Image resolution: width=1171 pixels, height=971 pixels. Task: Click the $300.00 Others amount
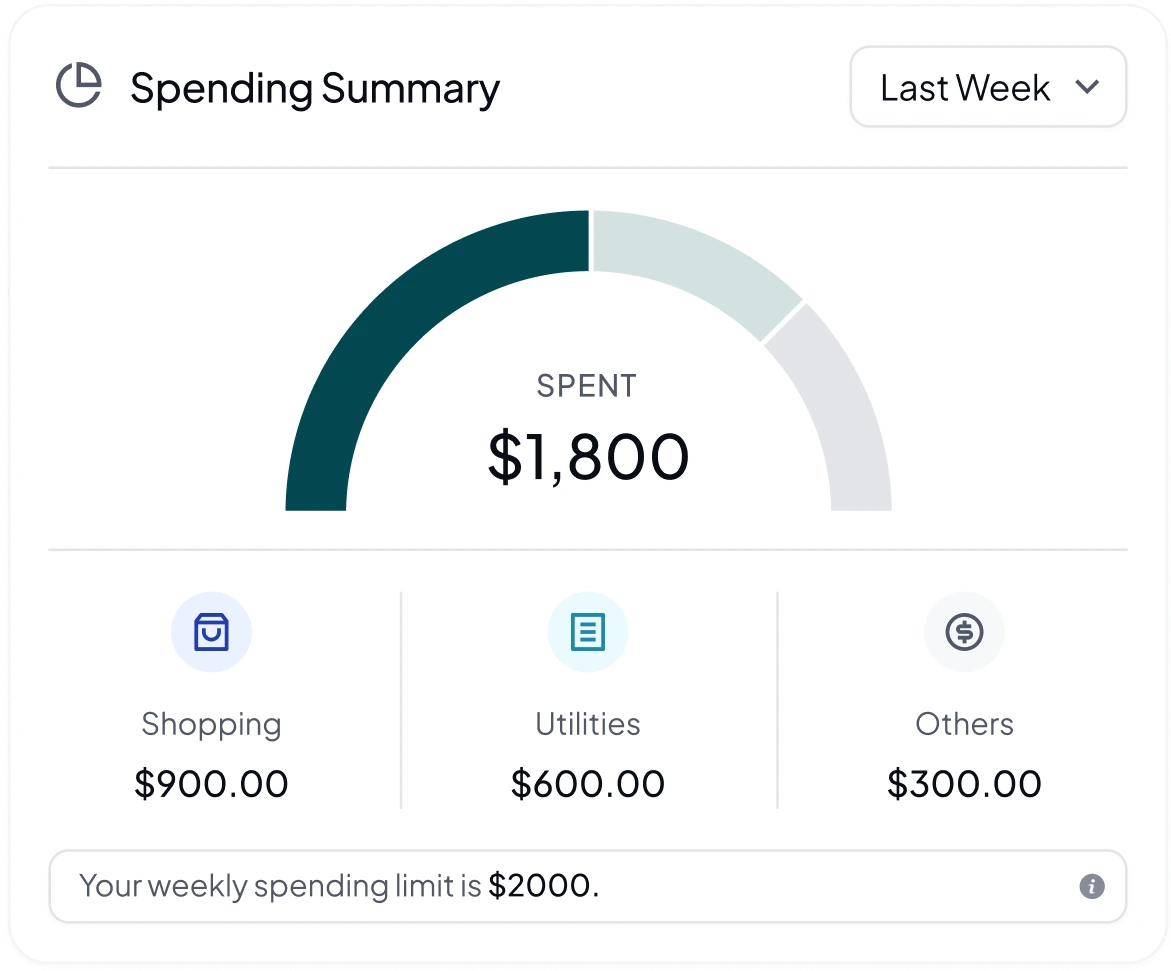[964, 784]
